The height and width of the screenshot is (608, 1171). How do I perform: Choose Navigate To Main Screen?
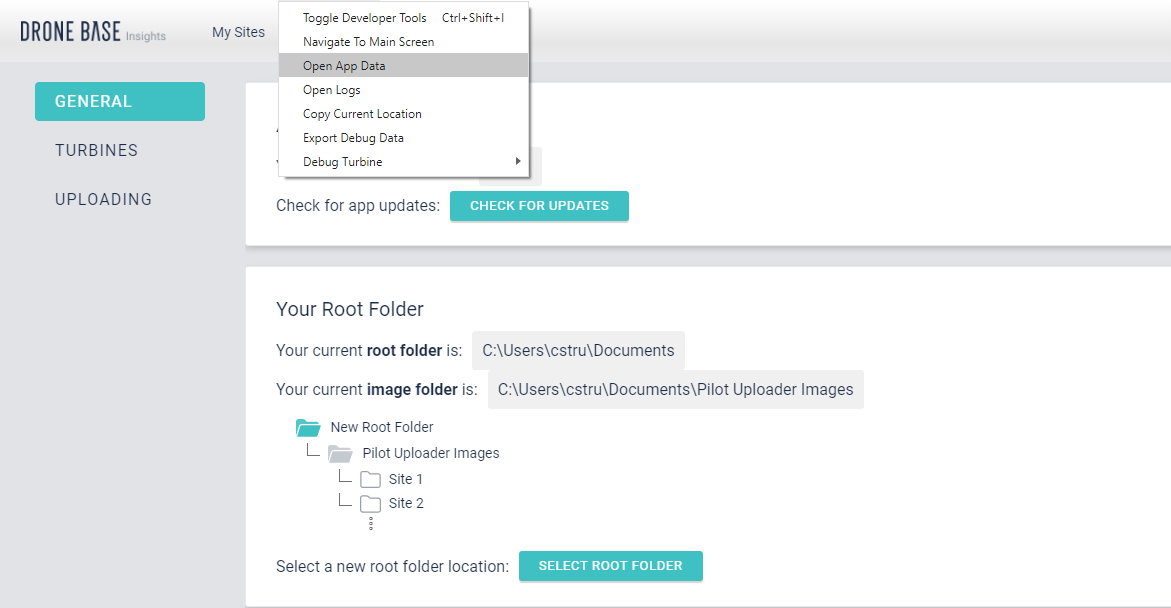point(403,42)
